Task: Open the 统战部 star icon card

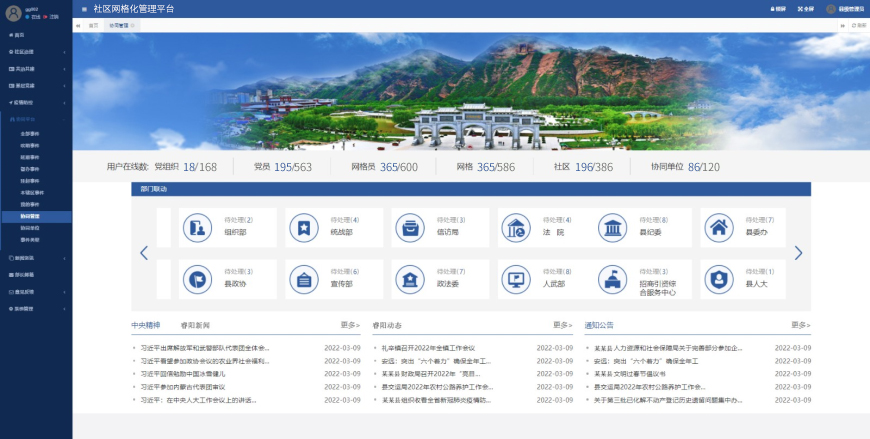Action: (302, 228)
